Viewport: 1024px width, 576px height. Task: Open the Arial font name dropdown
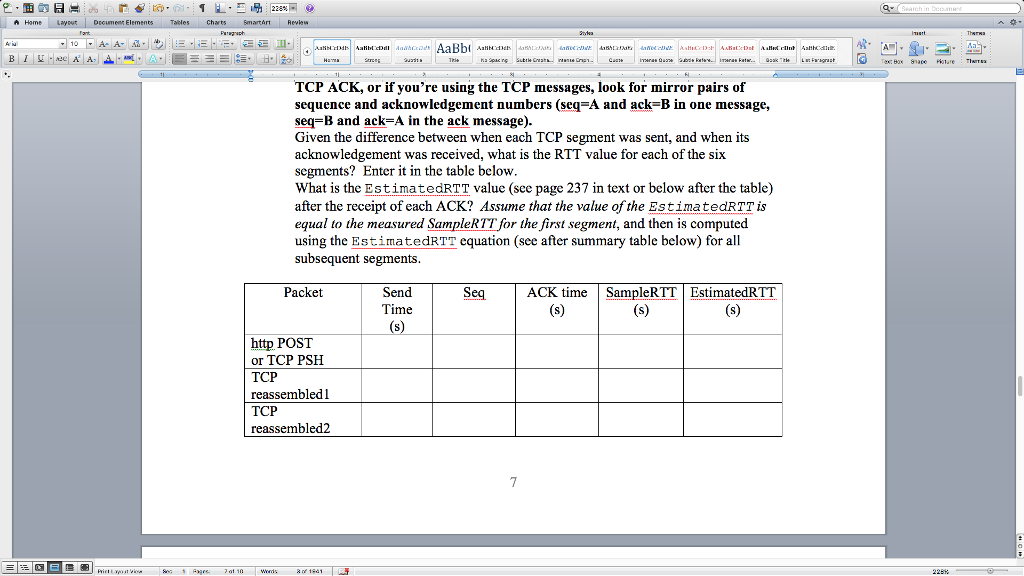click(62, 44)
